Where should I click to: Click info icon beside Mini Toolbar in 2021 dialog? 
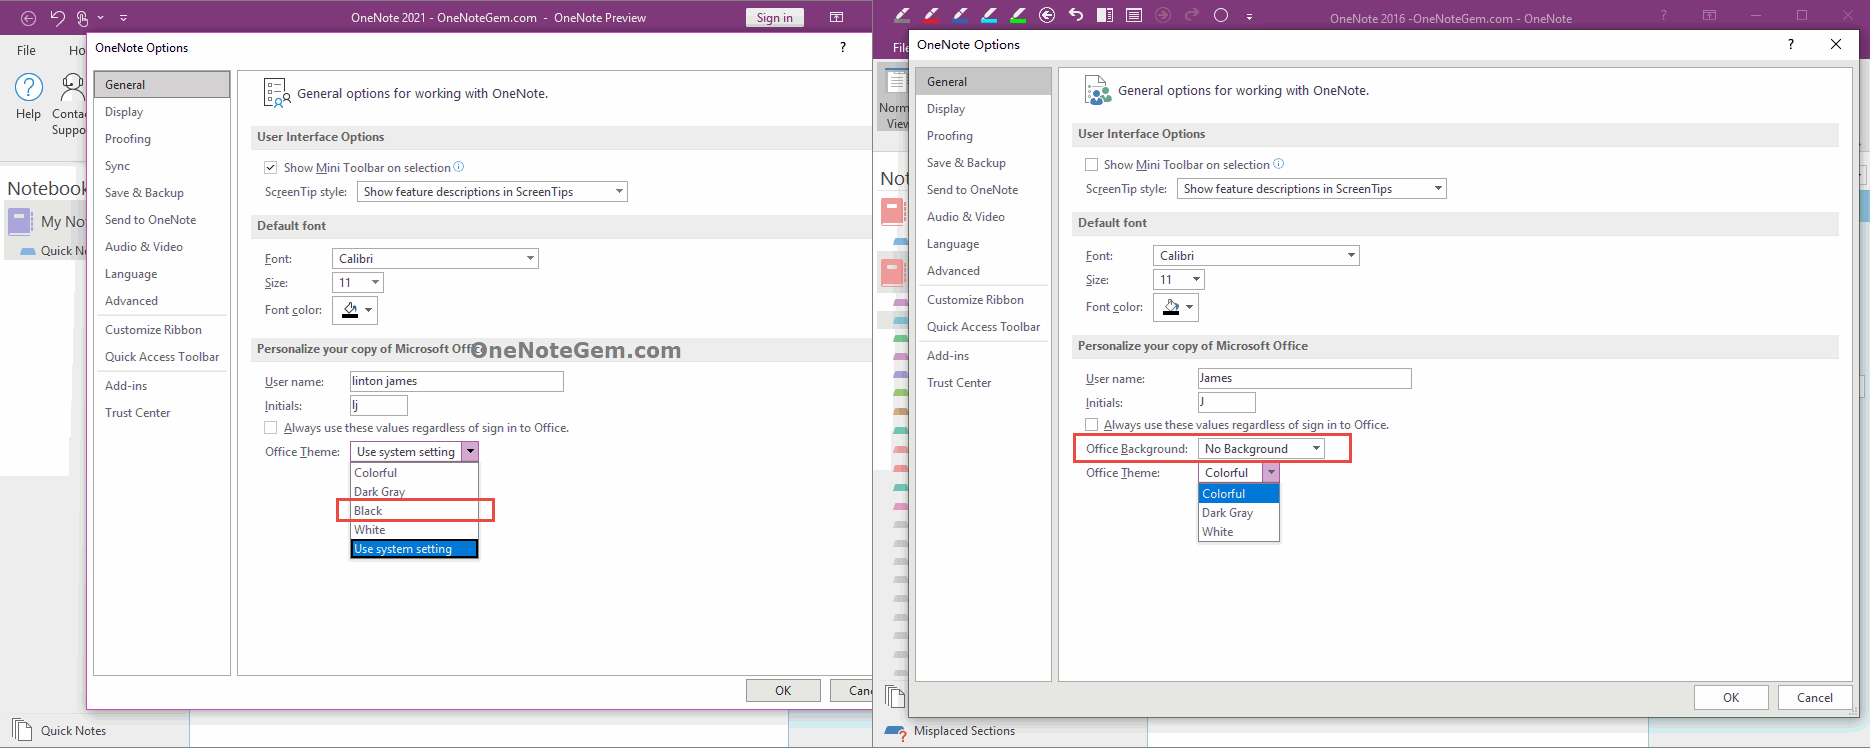(x=459, y=167)
